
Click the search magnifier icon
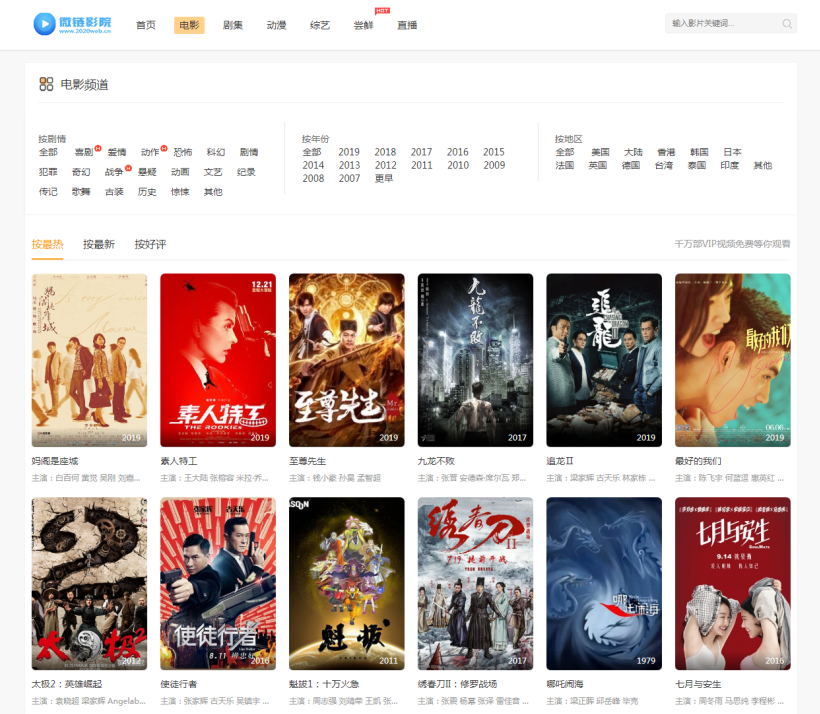pos(787,24)
